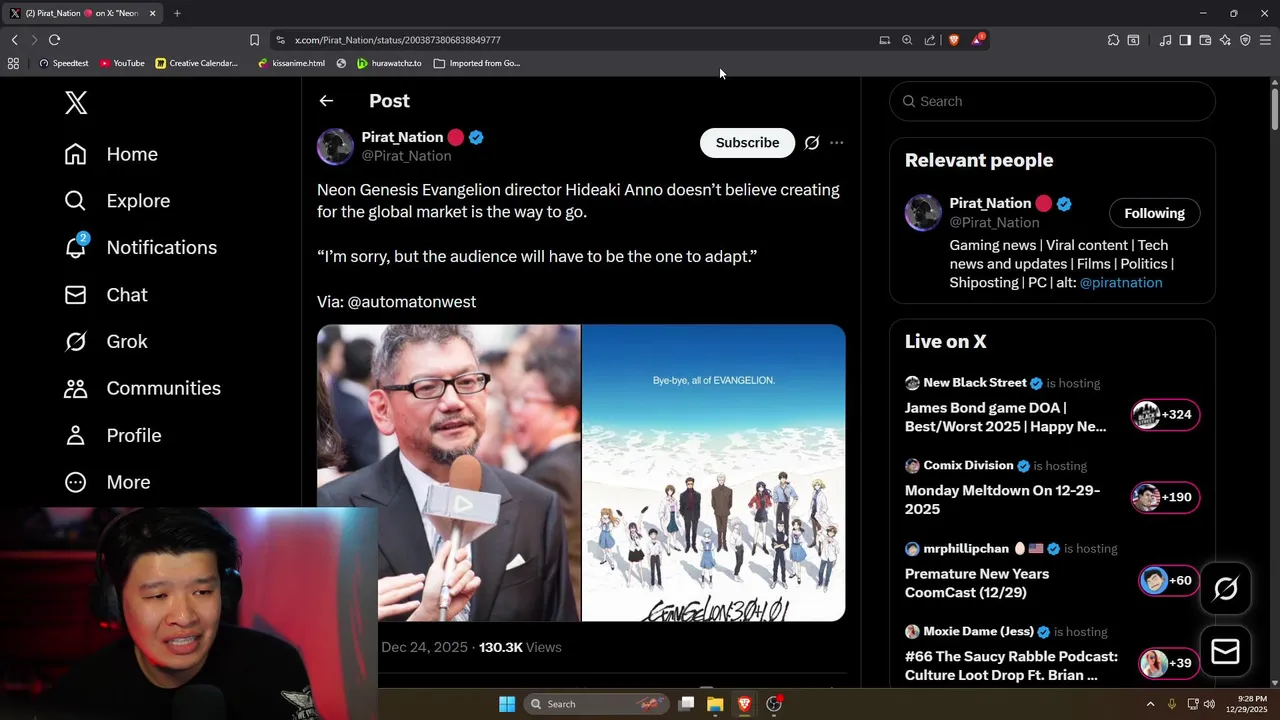The image size is (1280, 720).
Task: Close the Pirat_Nation tab
Action: (152, 13)
